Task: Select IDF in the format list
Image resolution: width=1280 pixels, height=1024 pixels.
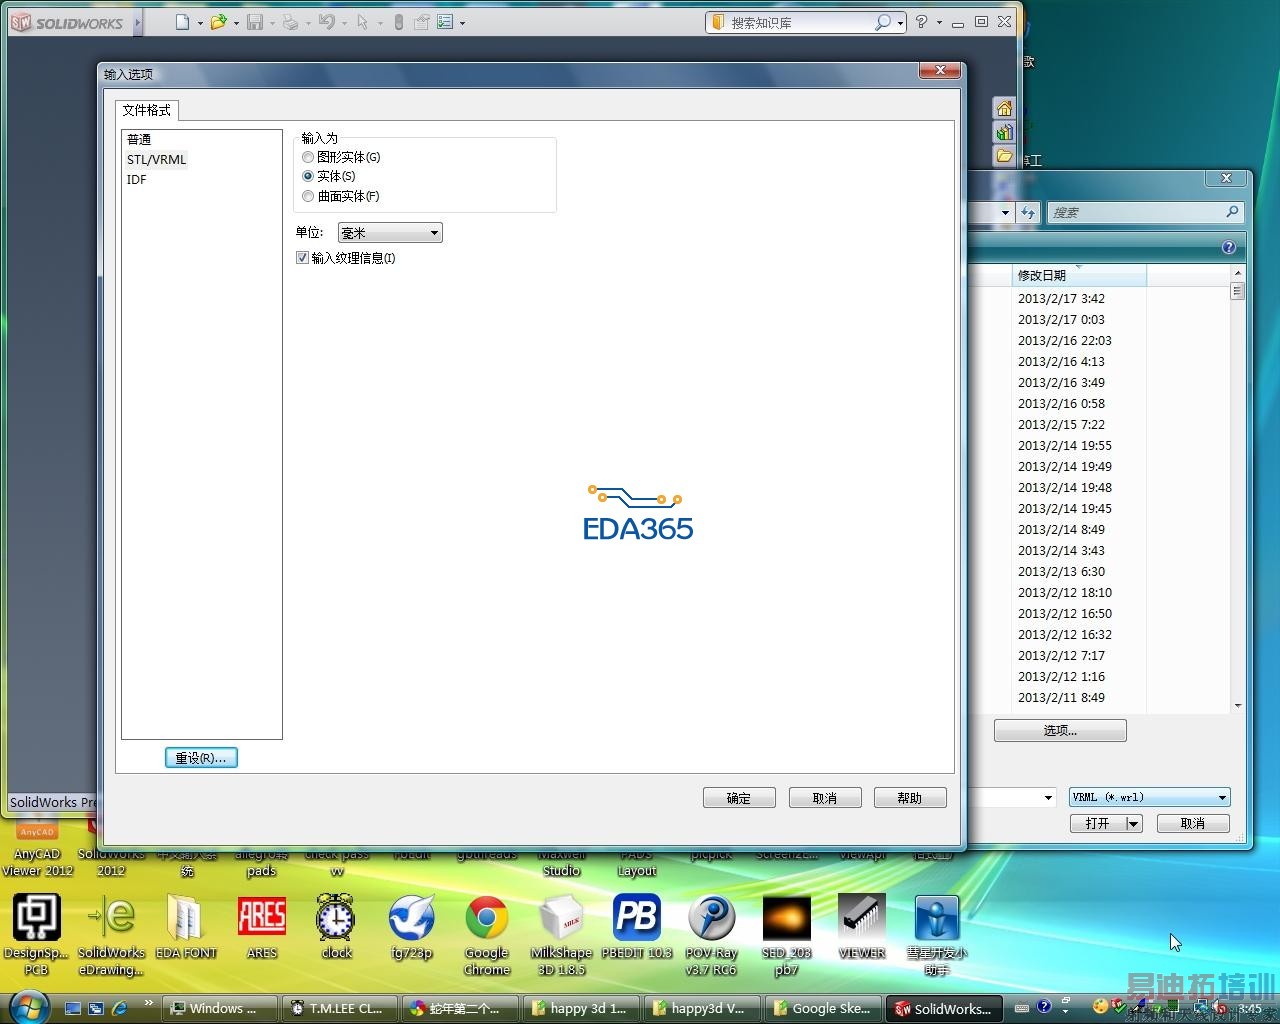Action: pos(136,180)
